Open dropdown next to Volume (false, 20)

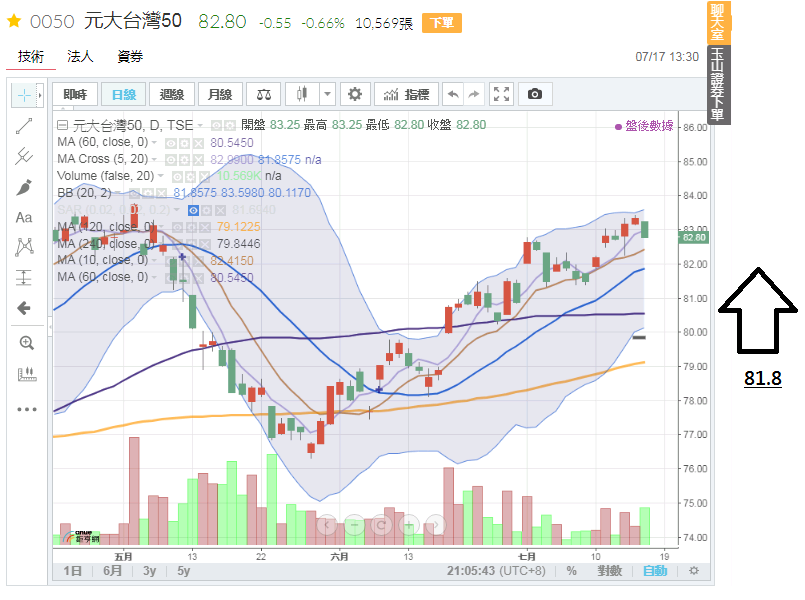click(161, 176)
